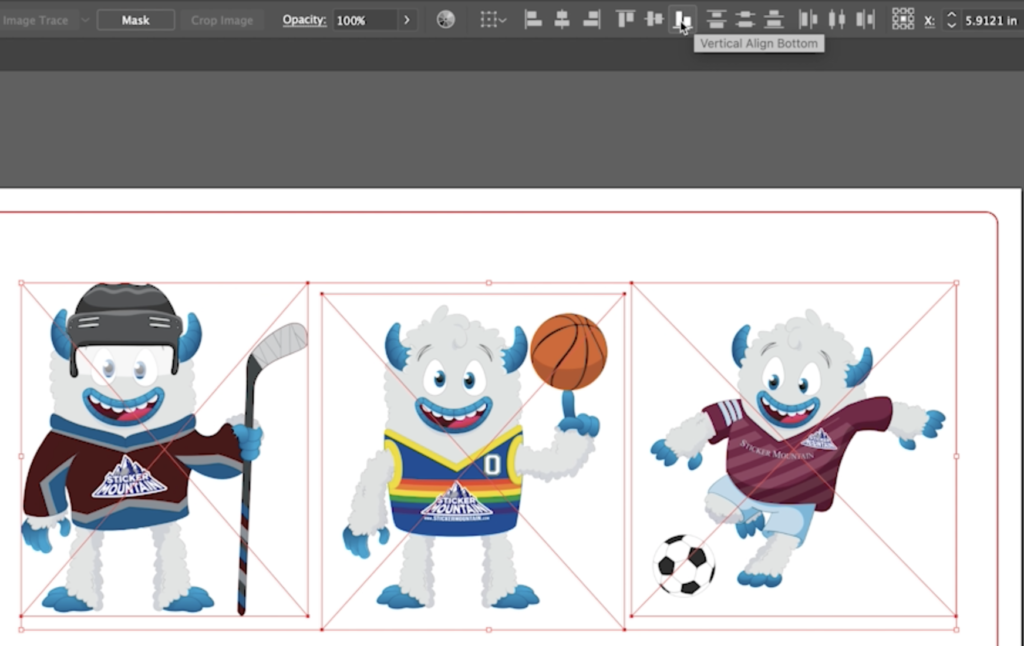Click the X coordinate label
The height and width of the screenshot is (646, 1024).
point(929,21)
